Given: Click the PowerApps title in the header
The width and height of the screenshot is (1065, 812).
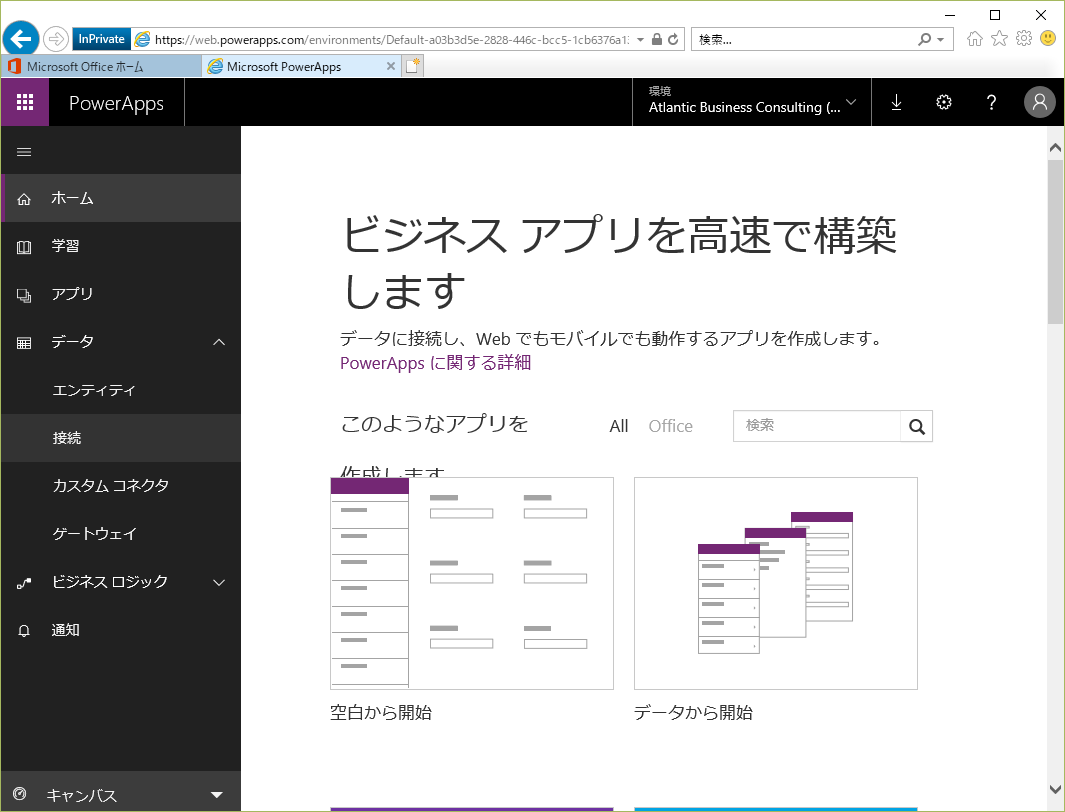Looking at the screenshot, I should pos(116,103).
